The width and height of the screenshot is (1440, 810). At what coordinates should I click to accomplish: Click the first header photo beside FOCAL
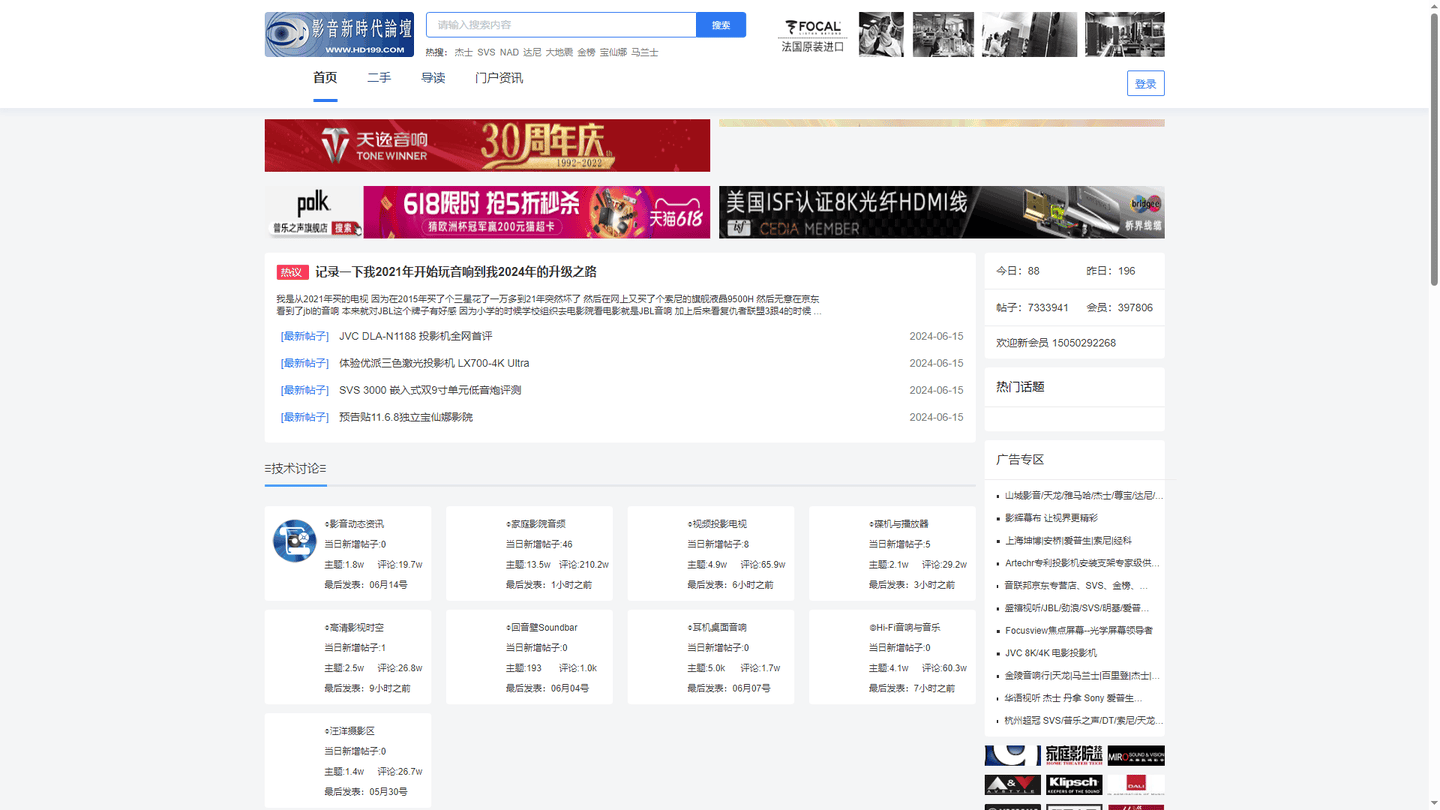coord(881,35)
